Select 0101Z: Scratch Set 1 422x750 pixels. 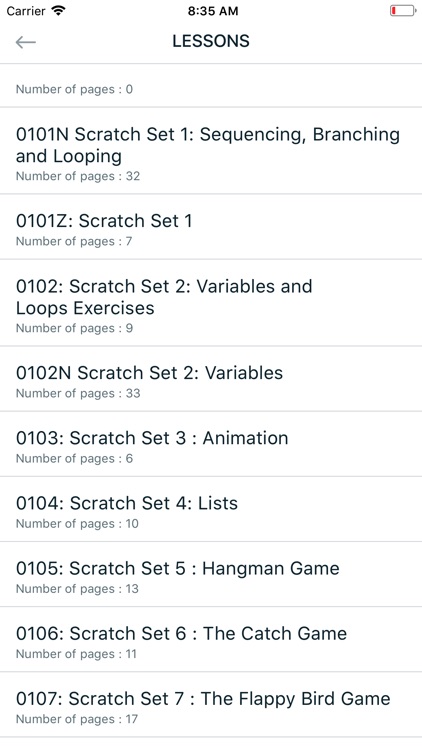211,227
